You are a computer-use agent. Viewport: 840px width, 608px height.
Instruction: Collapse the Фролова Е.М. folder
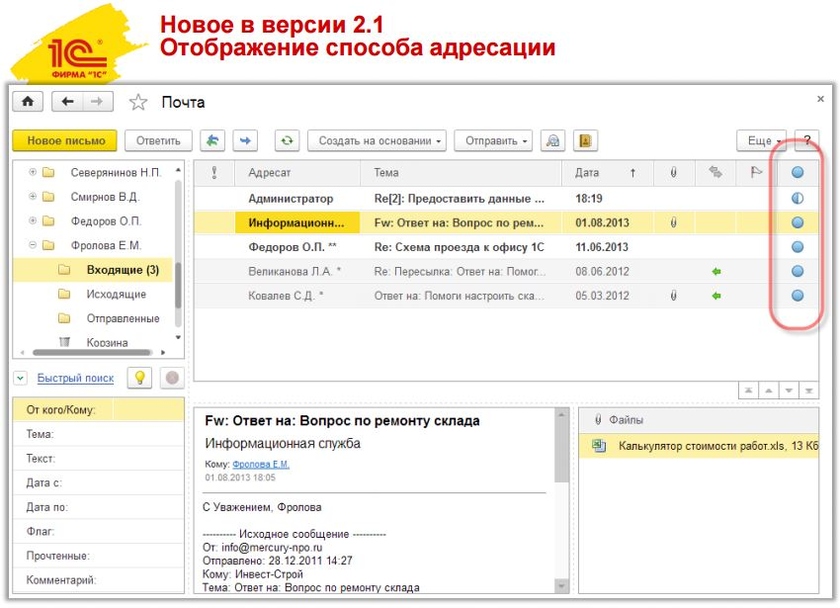[33, 245]
